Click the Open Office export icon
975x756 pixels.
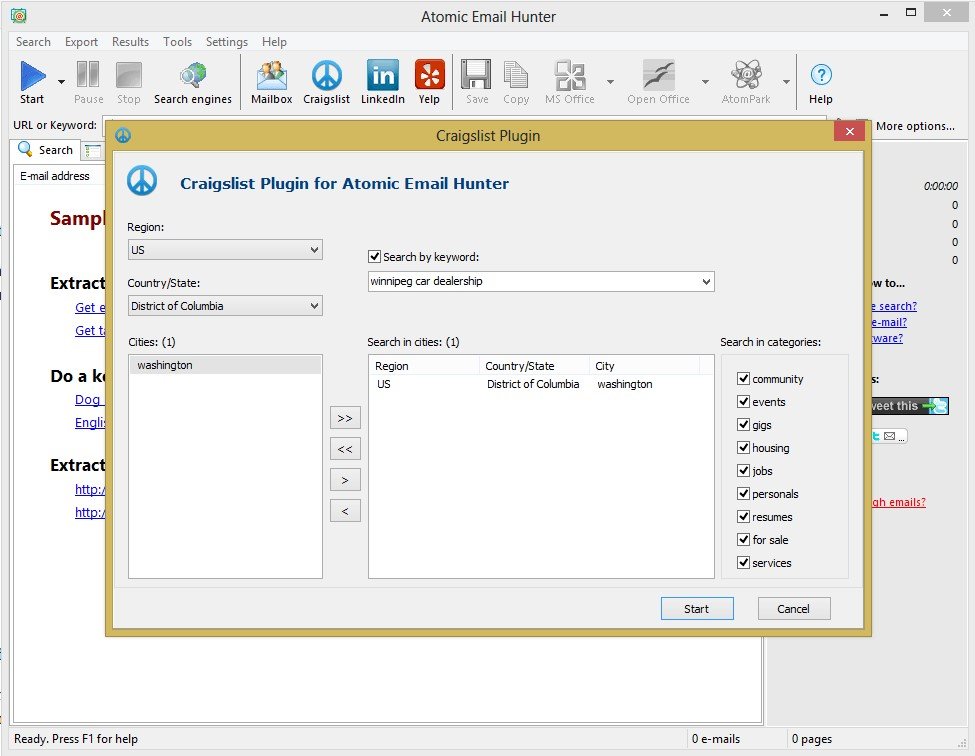(658, 75)
